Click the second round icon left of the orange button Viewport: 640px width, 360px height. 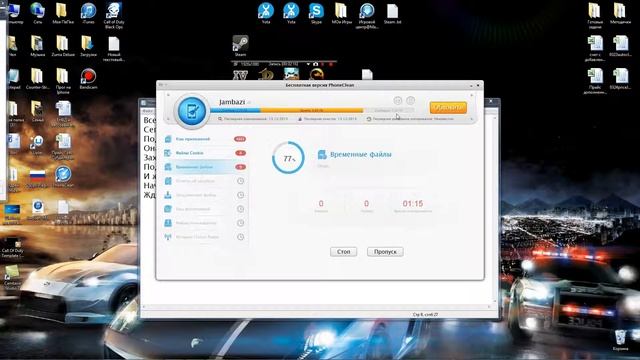coord(411,100)
